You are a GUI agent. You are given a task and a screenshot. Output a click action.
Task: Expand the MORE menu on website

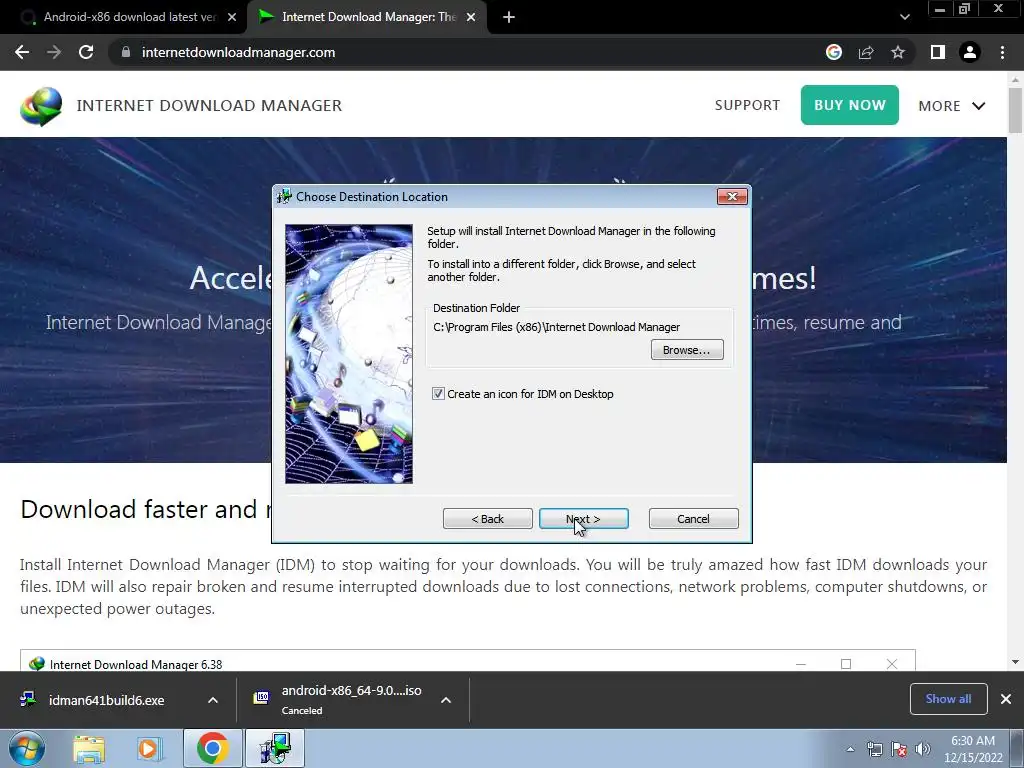(952, 106)
